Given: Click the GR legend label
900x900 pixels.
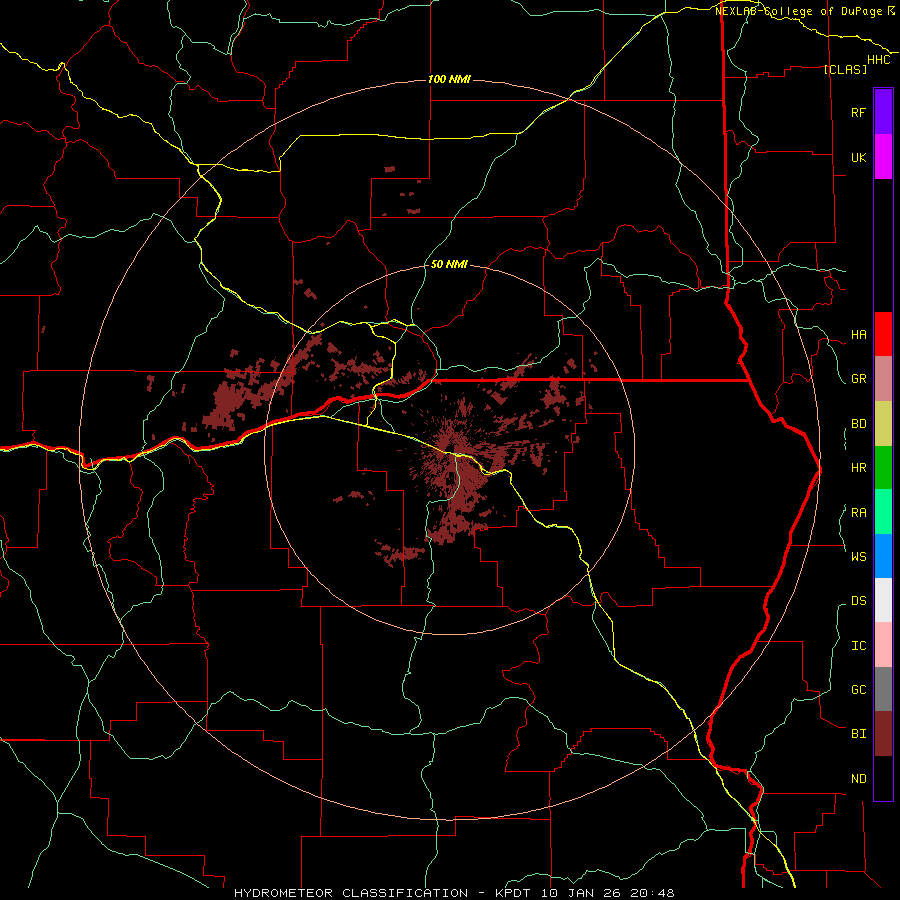Looking at the screenshot, I should pyautogui.click(x=859, y=379).
